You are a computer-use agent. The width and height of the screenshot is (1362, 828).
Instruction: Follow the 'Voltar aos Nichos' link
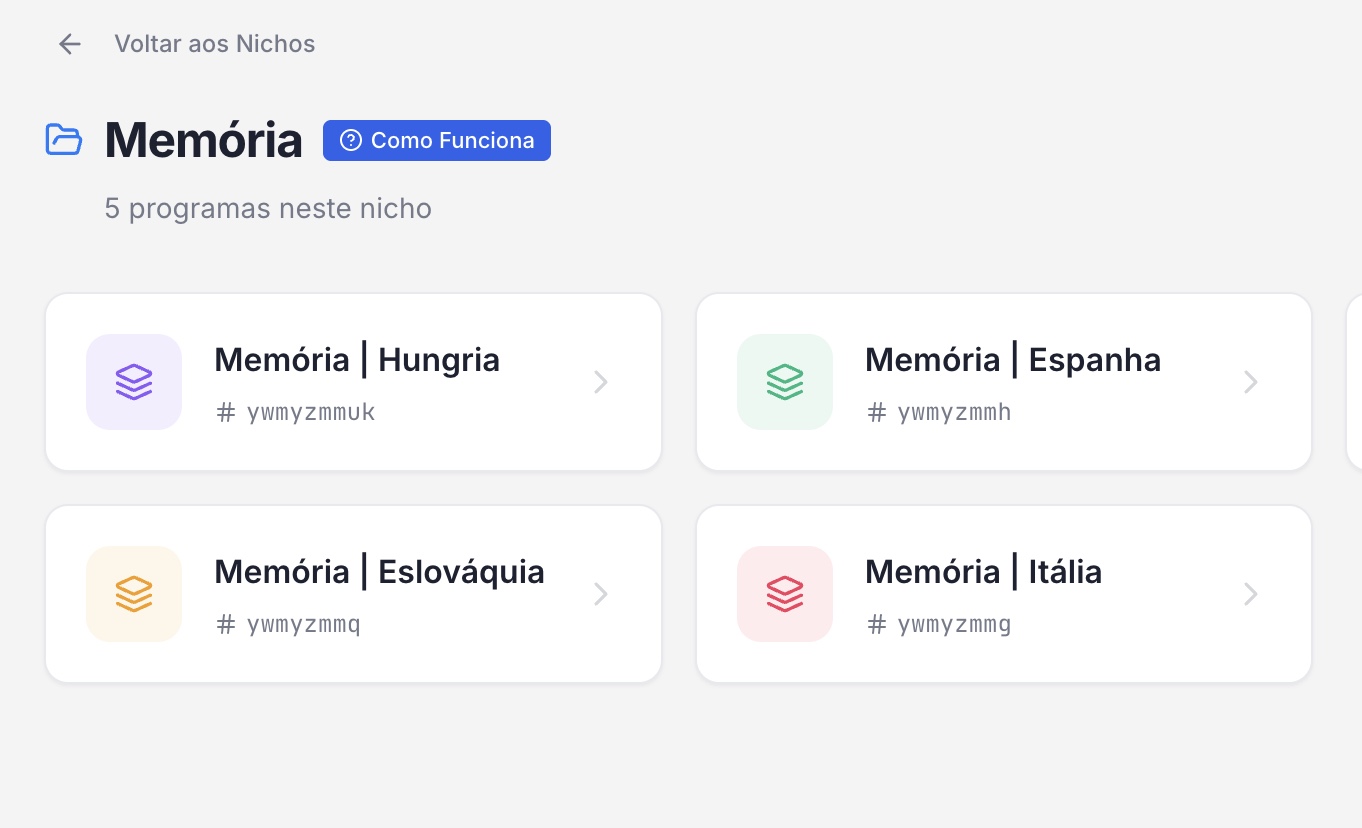pos(214,44)
